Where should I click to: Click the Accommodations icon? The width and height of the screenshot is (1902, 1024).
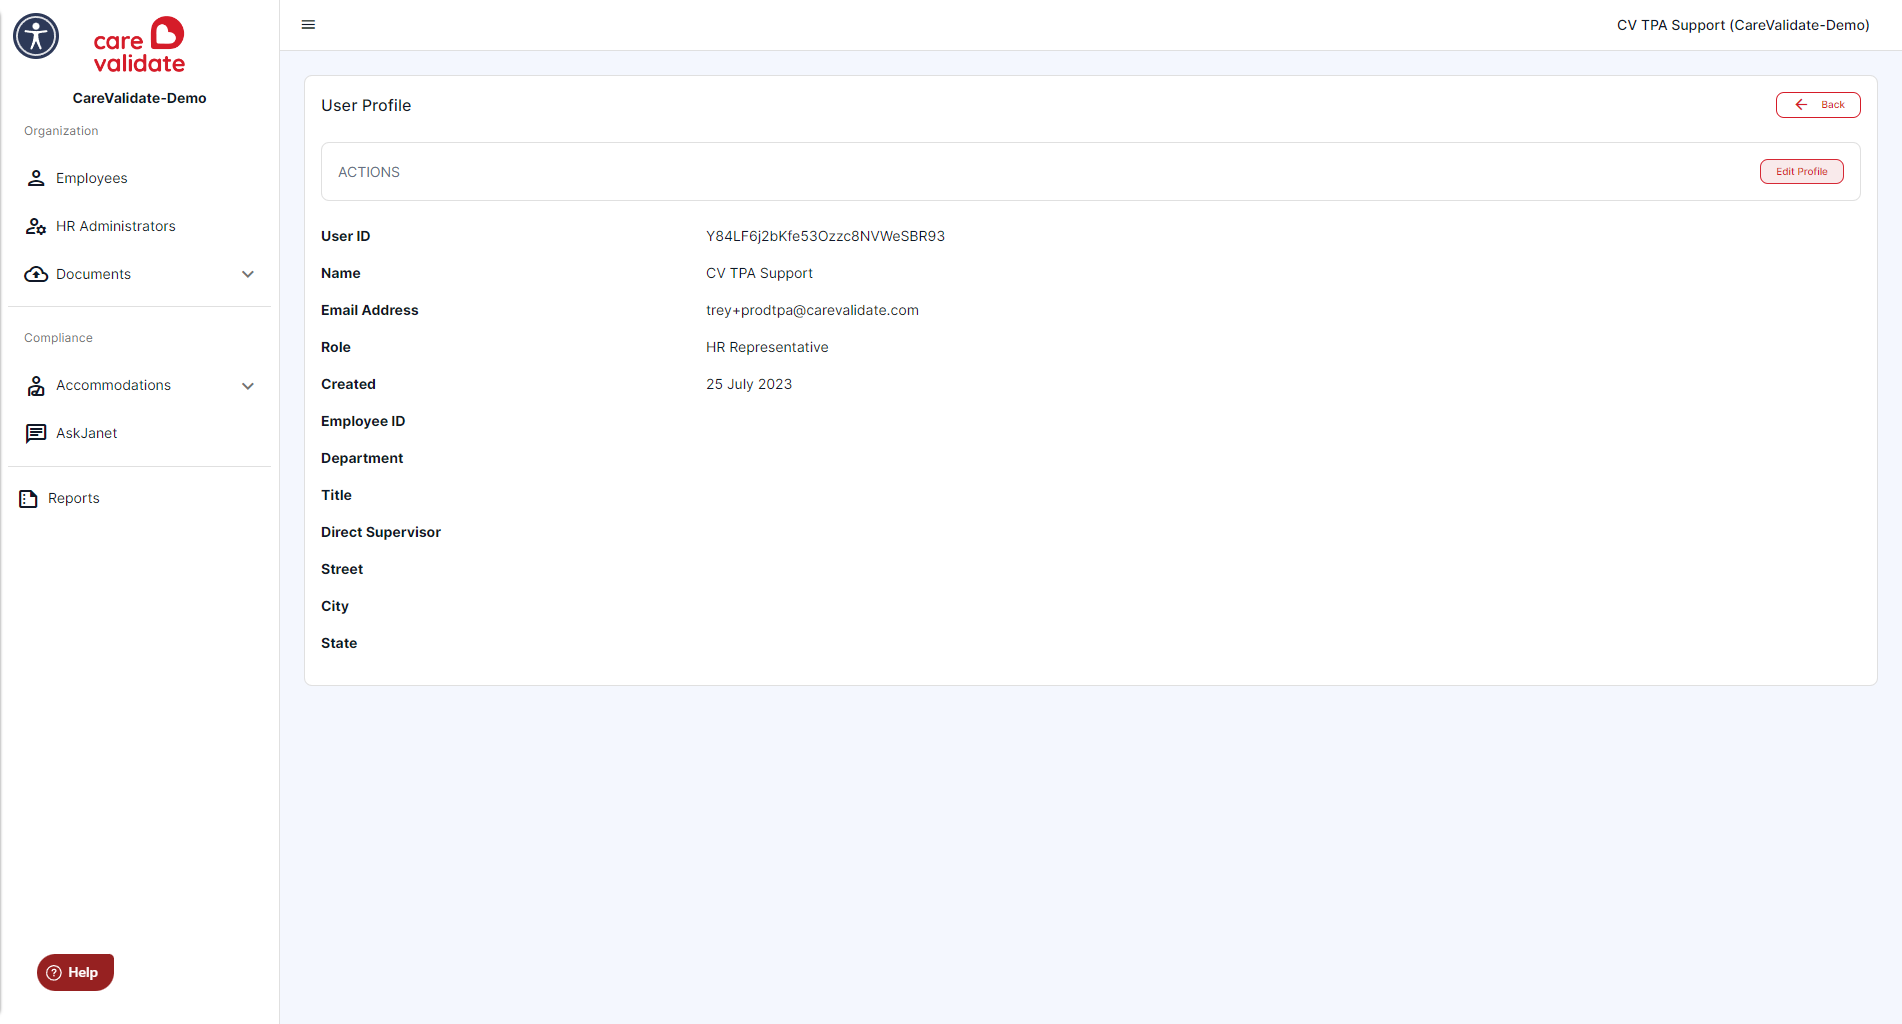click(36, 386)
